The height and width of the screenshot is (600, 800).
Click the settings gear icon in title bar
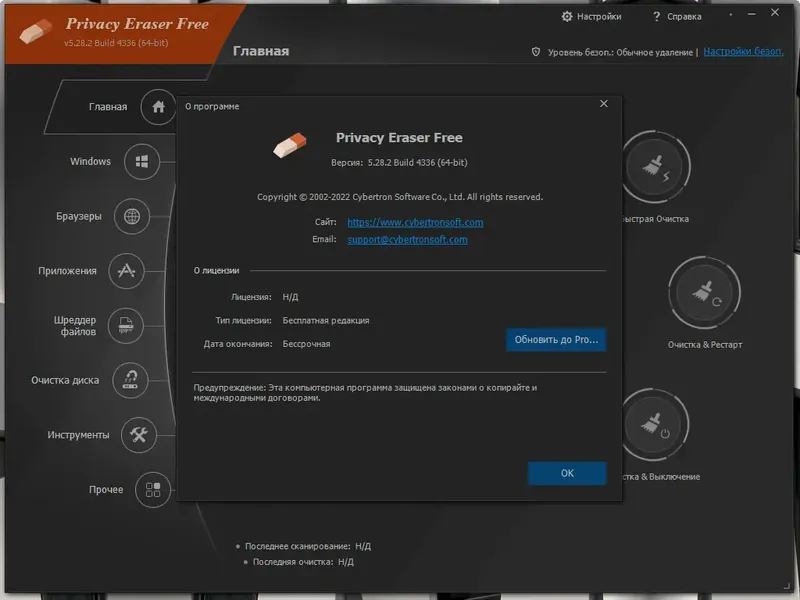567,16
